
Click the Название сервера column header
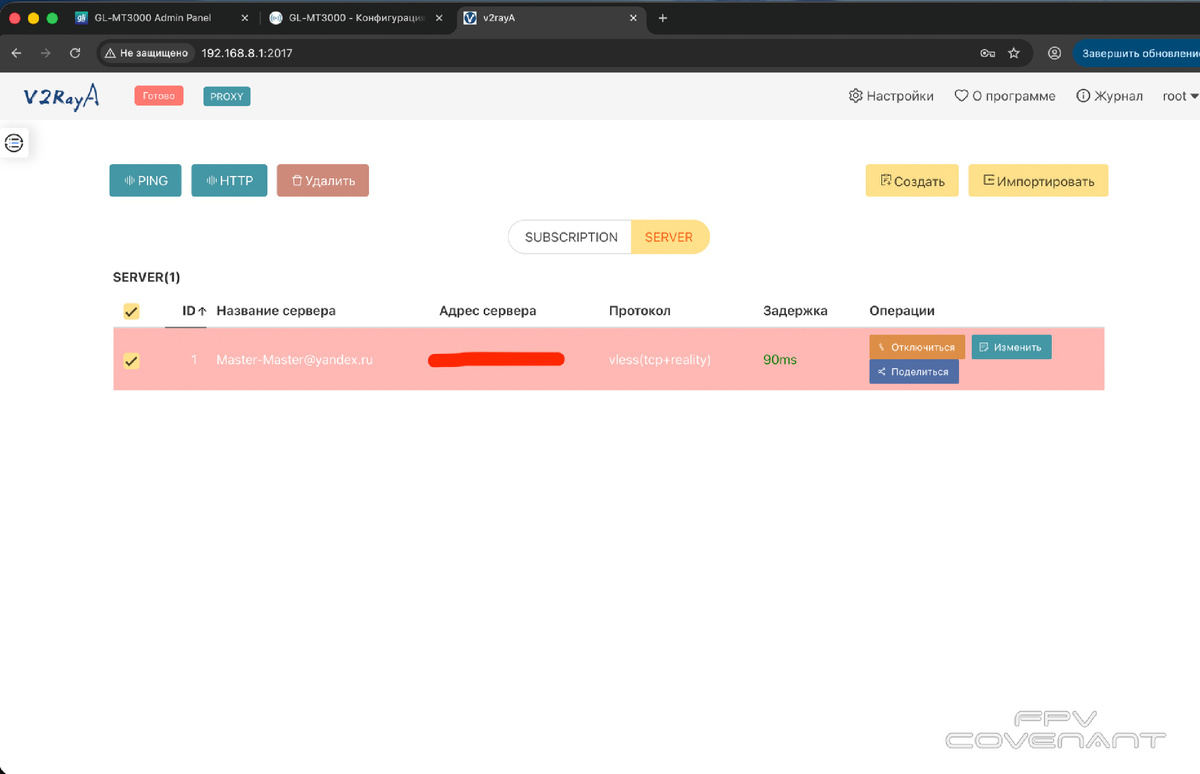(276, 311)
